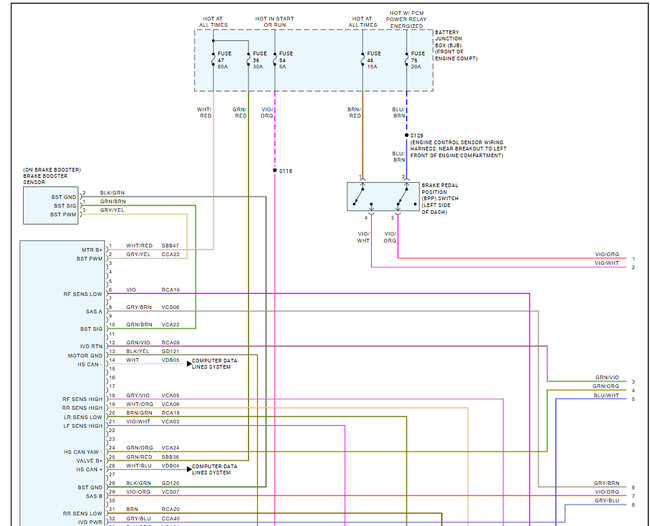Select circuit code RCA19

pyautogui.click(x=170, y=290)
